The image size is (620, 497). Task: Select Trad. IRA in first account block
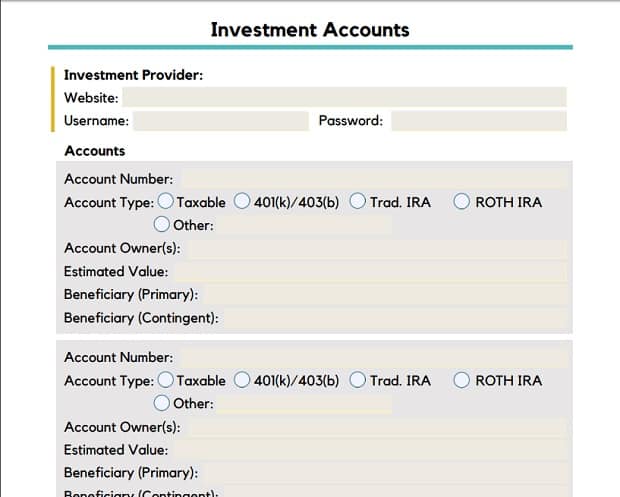pyautogui.click(x=357, y=201)
